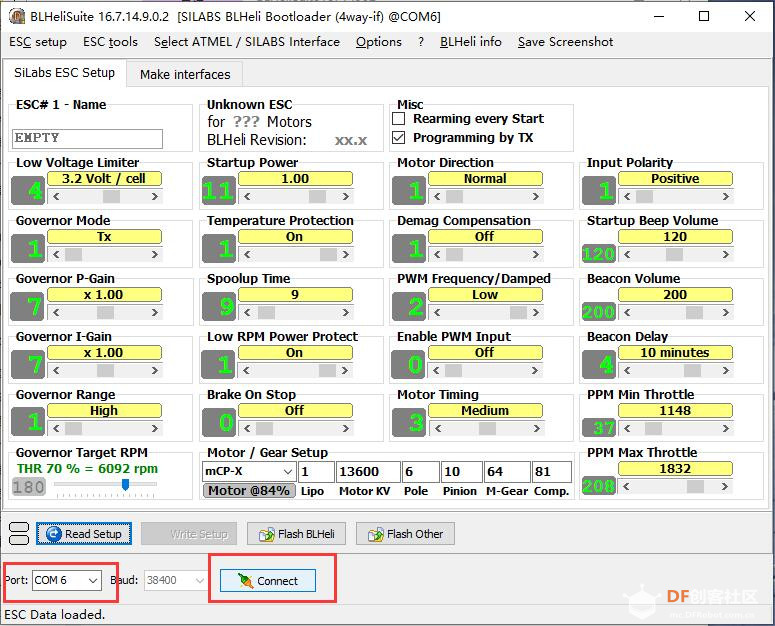This screenshot has width=775, height=626.
Task: Enable Rearming every Start checkbox
Action: pyautogui.click(x=398, y=119)
